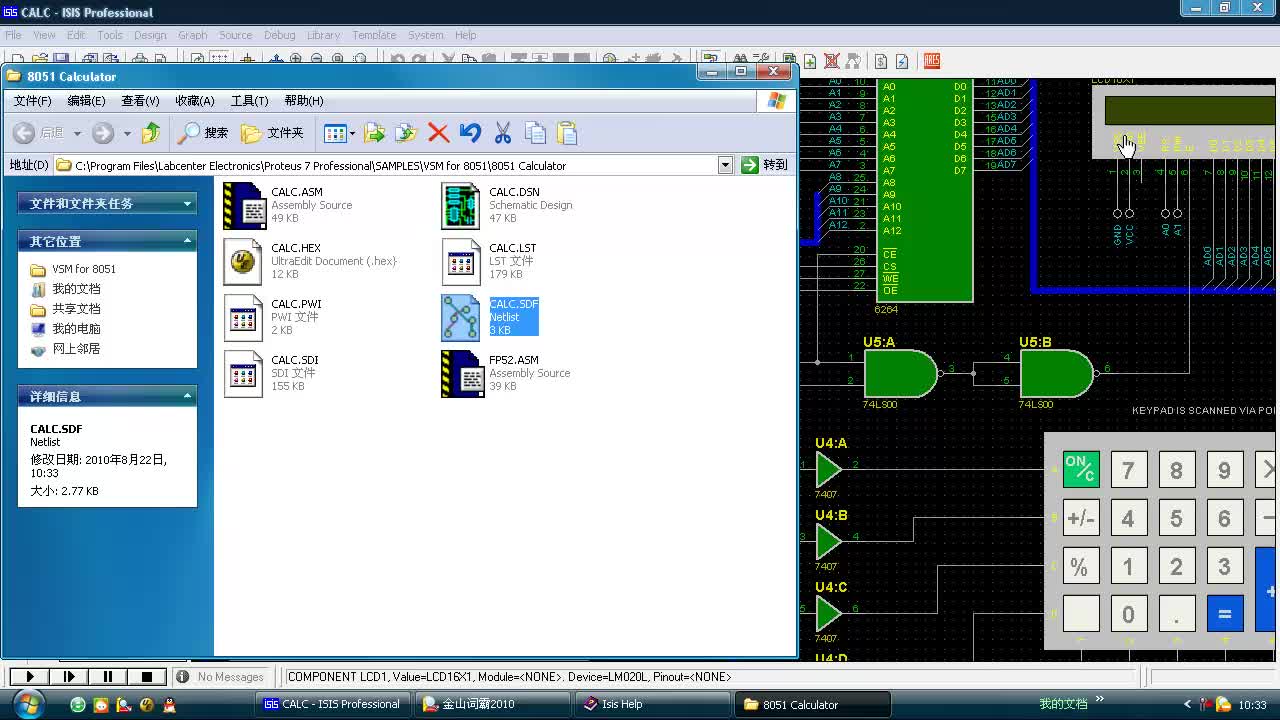Click the Copy icon in Explorer toolbar
This screenshot has width=1280, height=720.
(535, 133)
